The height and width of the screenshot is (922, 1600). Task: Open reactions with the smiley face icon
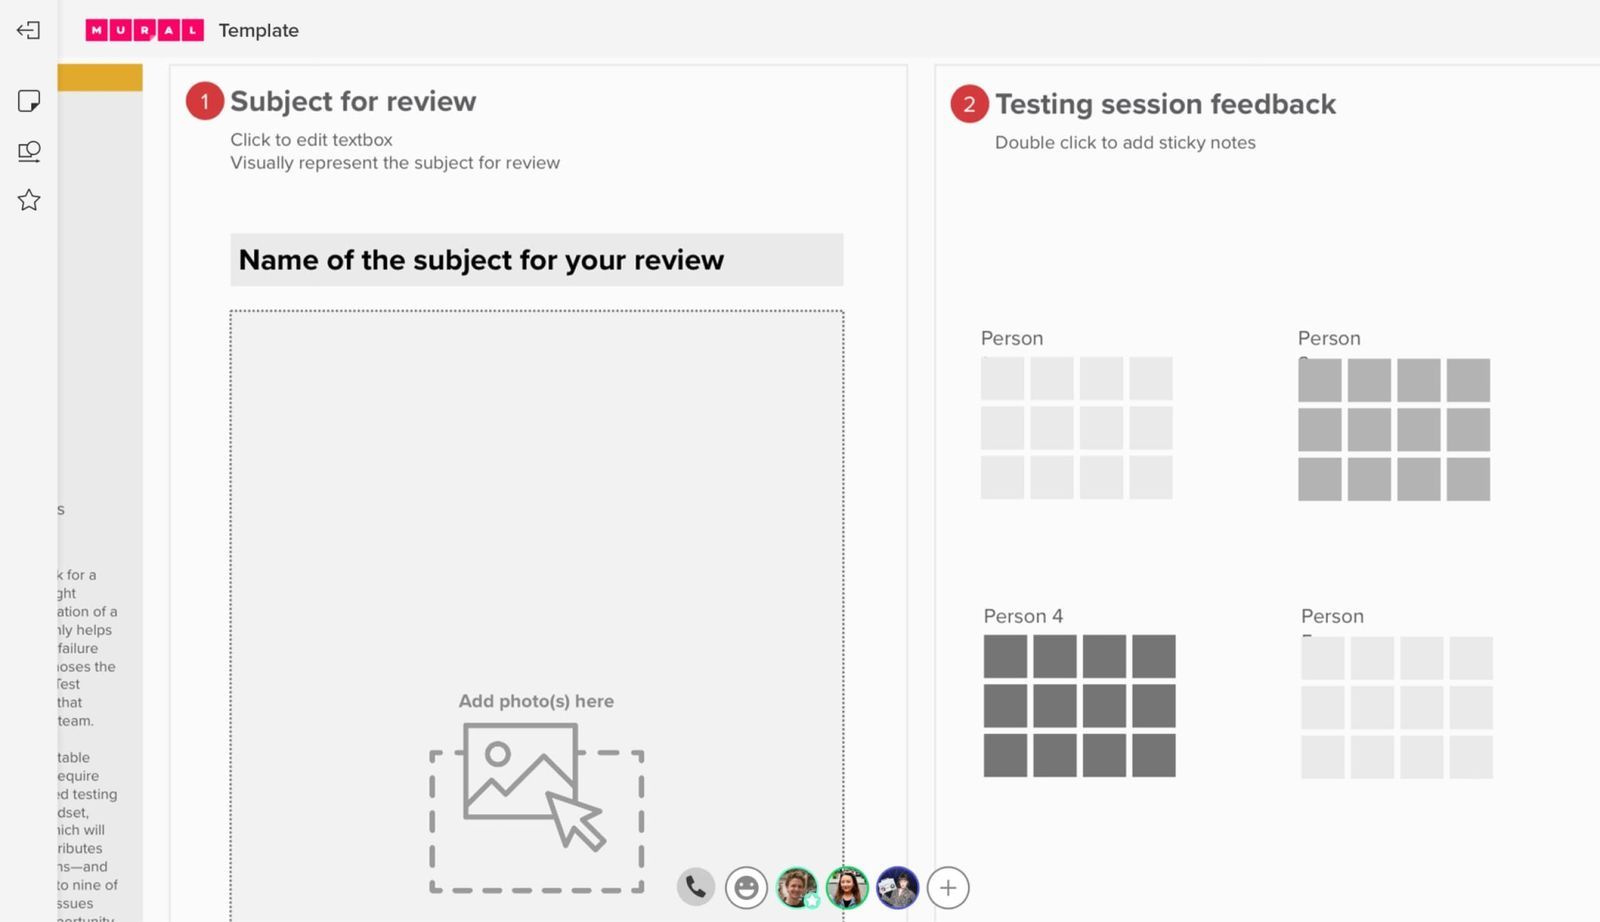pos(746,886)
